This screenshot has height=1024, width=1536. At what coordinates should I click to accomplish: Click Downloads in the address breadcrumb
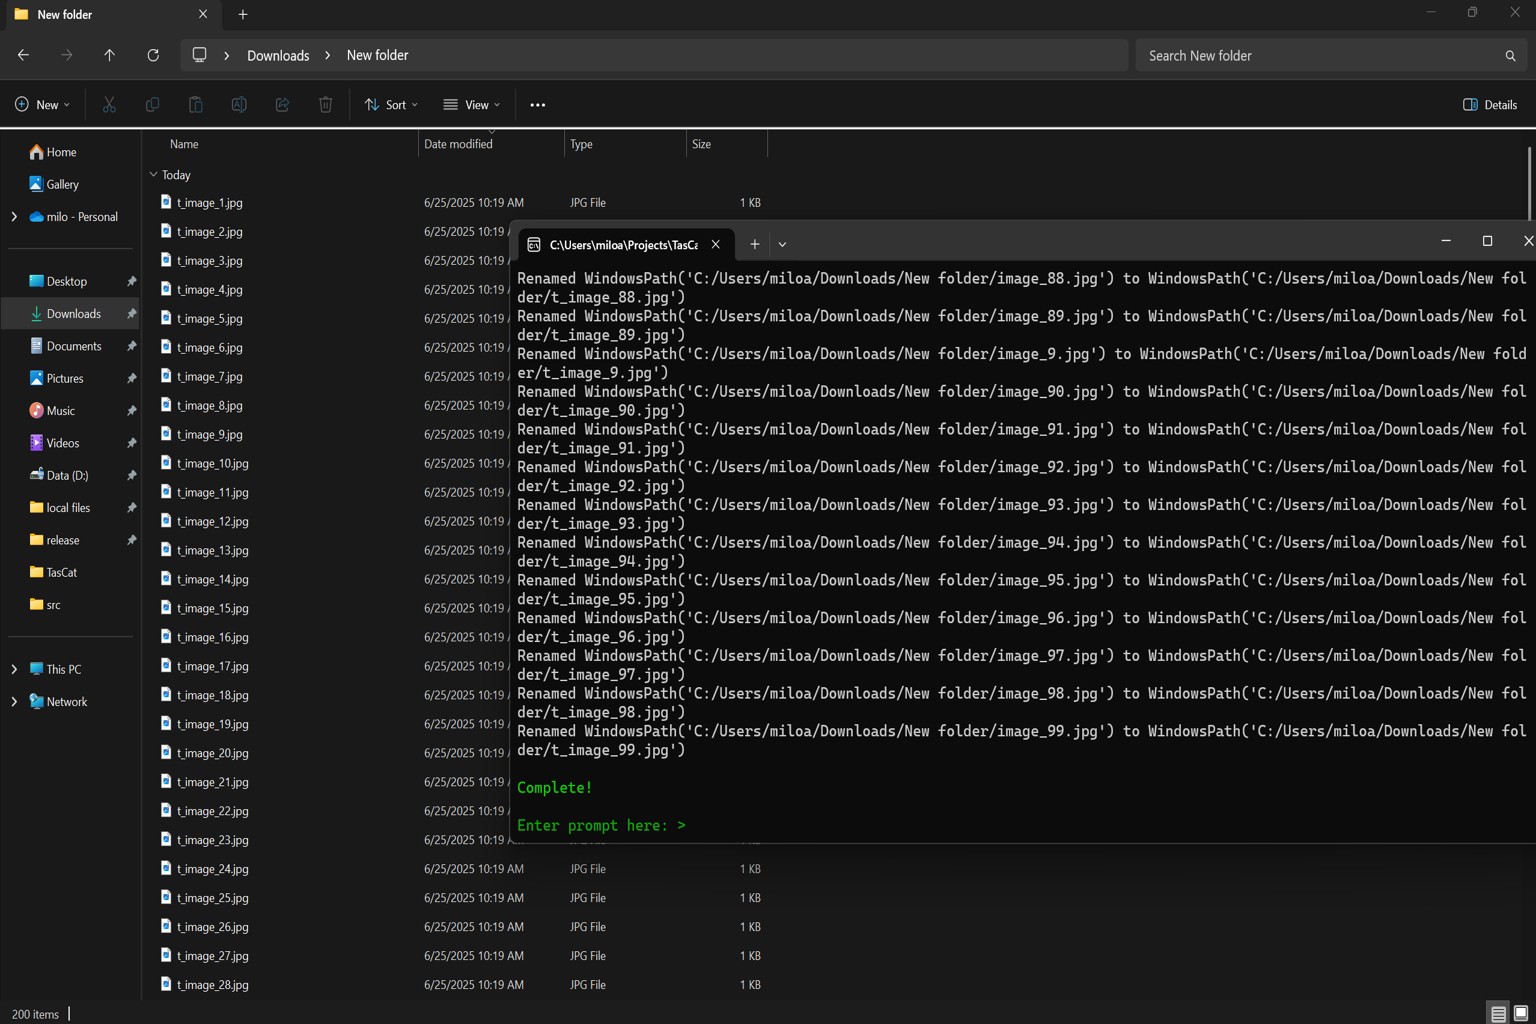point(278,55)
